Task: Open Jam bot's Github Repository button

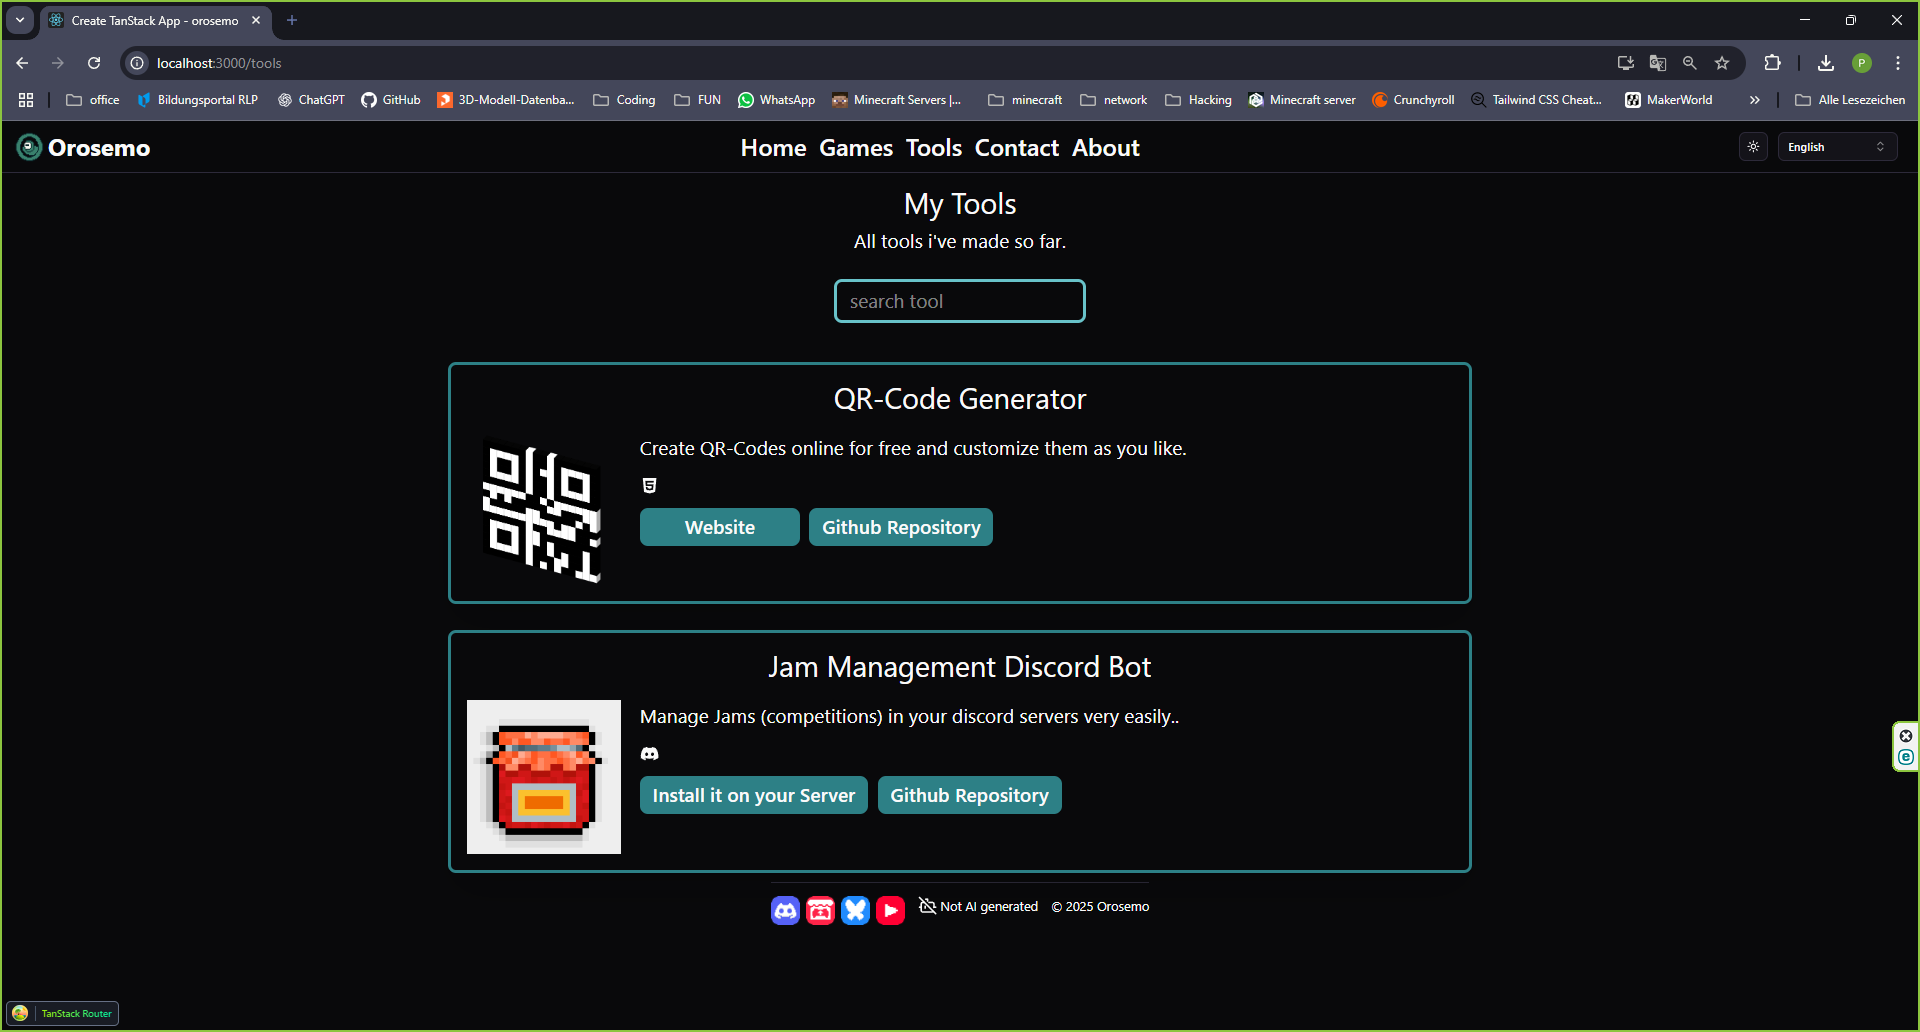Action: (969, 795)
